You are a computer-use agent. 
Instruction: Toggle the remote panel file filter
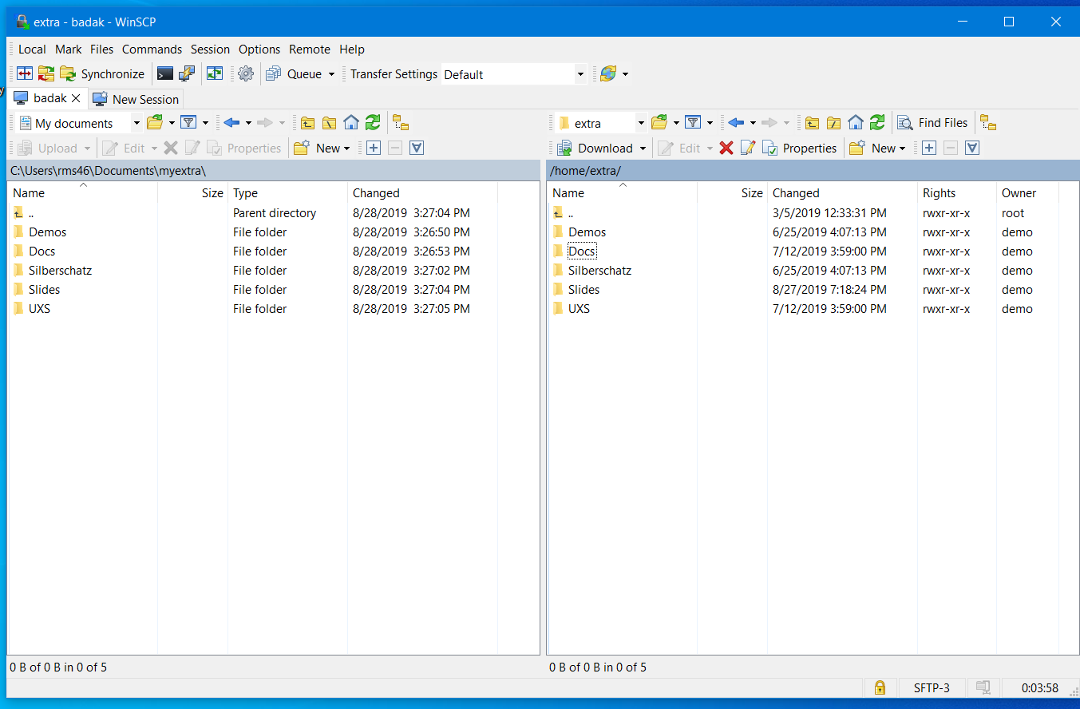tap(692, 123)
